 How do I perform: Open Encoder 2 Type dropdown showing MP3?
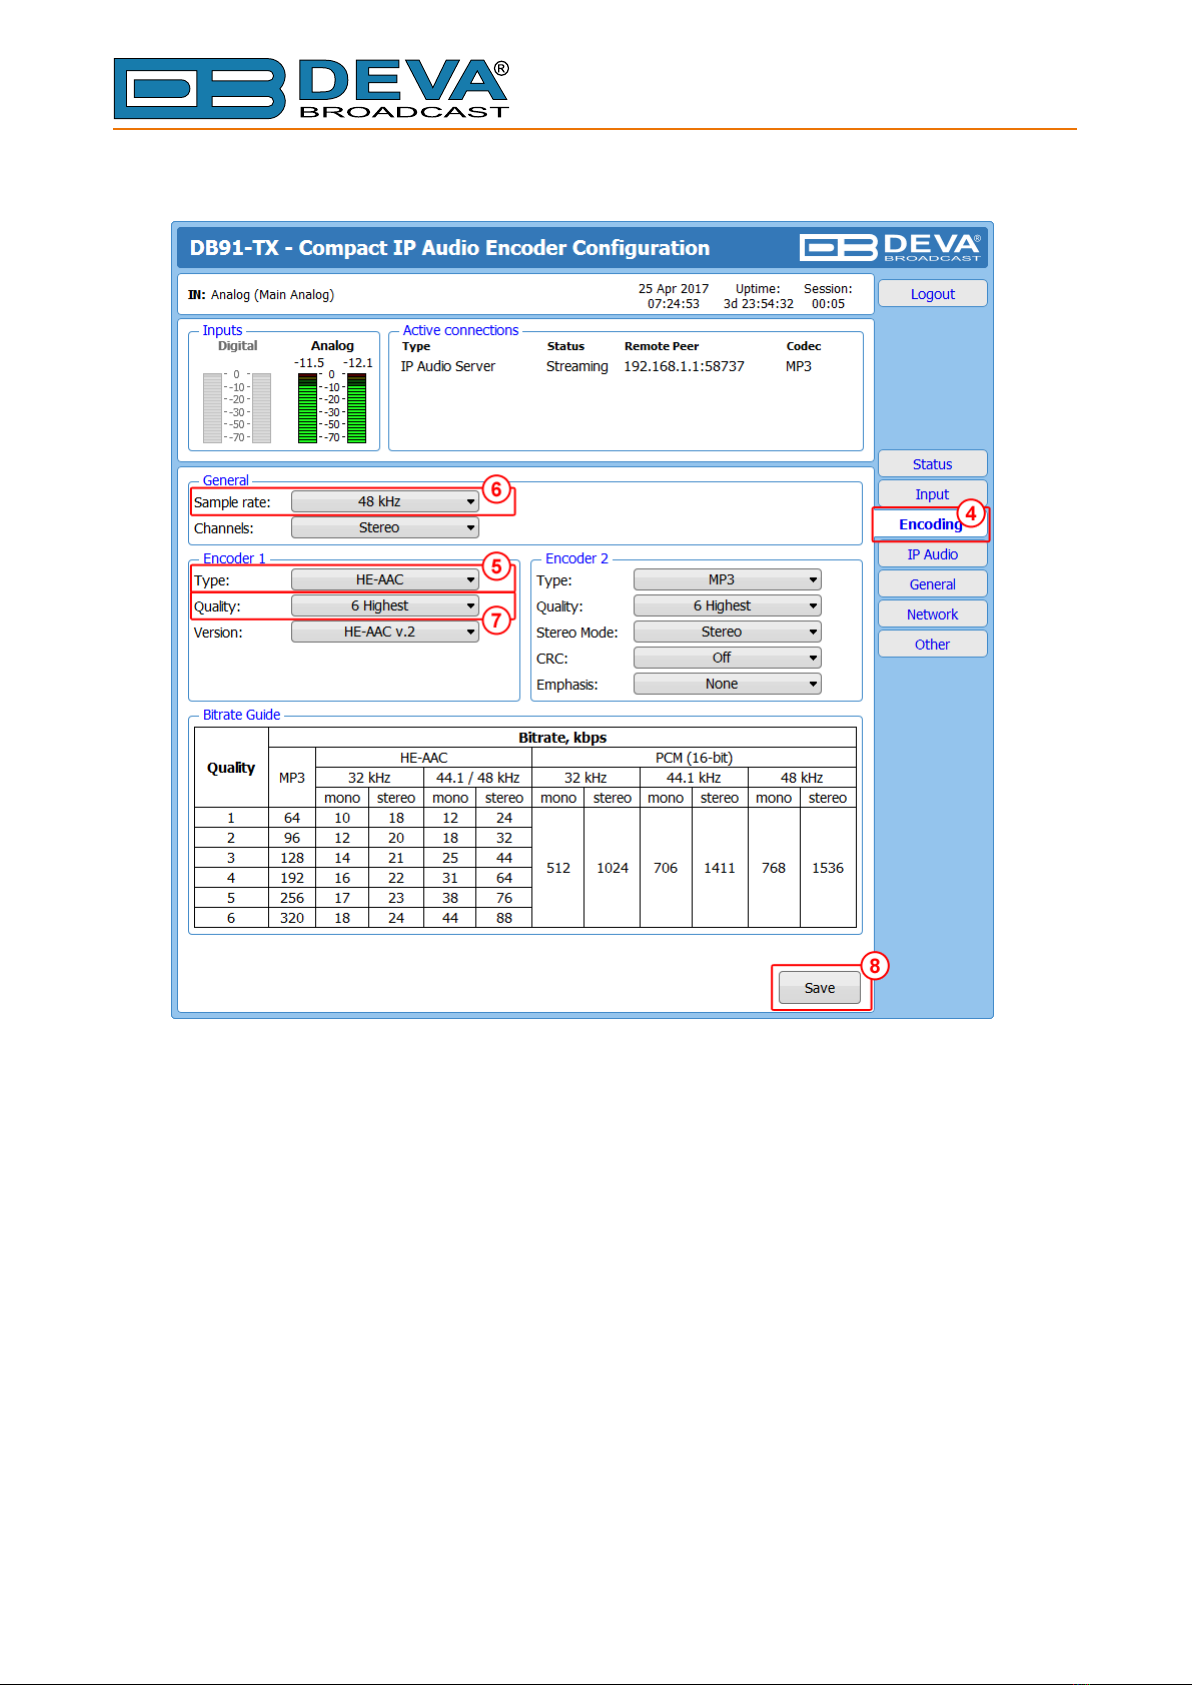tap(727, 580)
